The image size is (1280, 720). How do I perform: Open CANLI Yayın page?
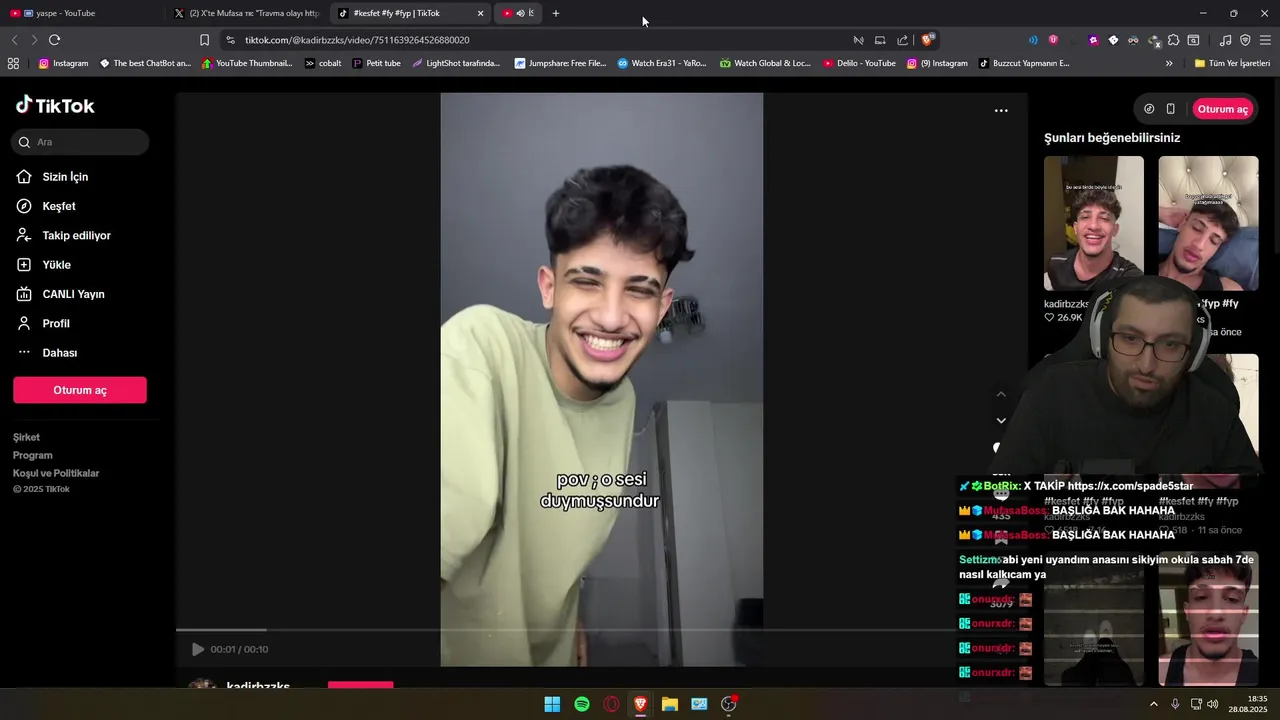(x=73, y=294)
